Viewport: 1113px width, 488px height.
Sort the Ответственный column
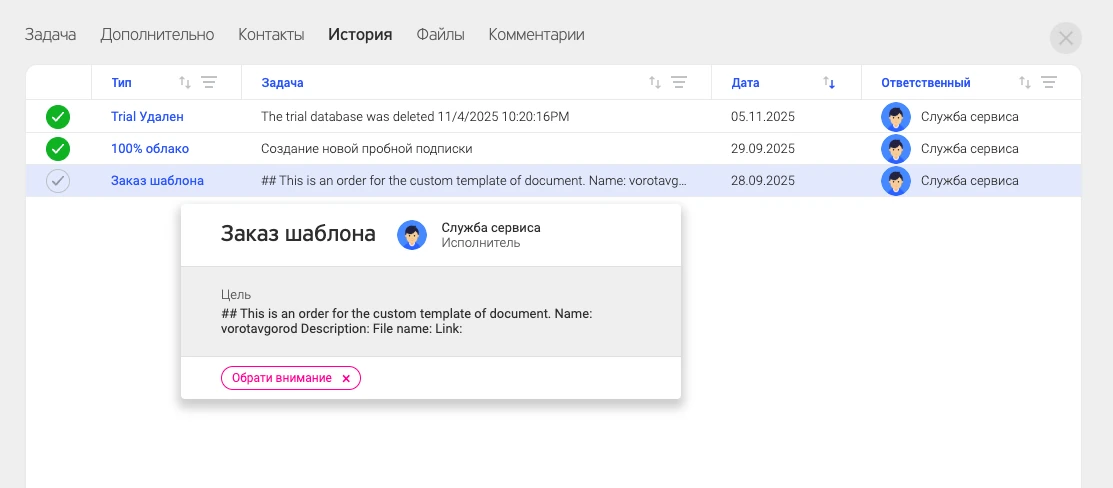(x=1024, y=82)
